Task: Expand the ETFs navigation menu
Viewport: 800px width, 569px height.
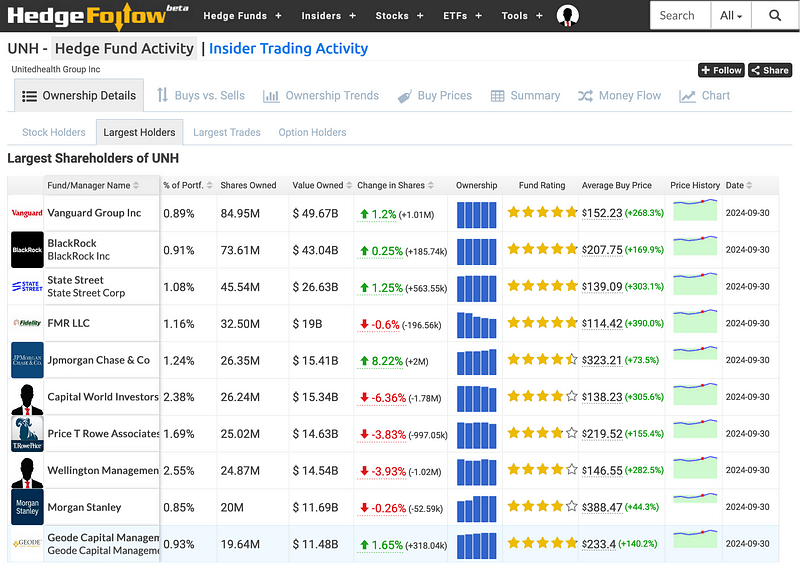Action: click(463, 16)
